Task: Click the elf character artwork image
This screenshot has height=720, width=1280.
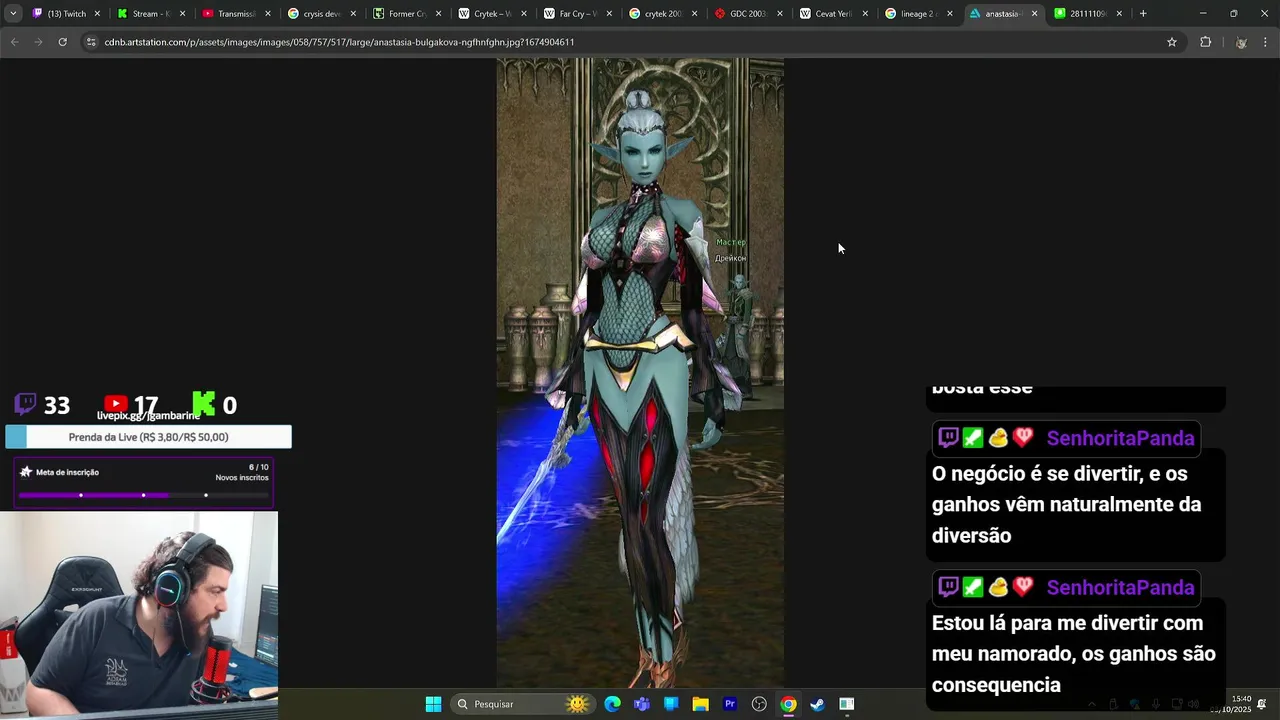Action: [640, 373]
